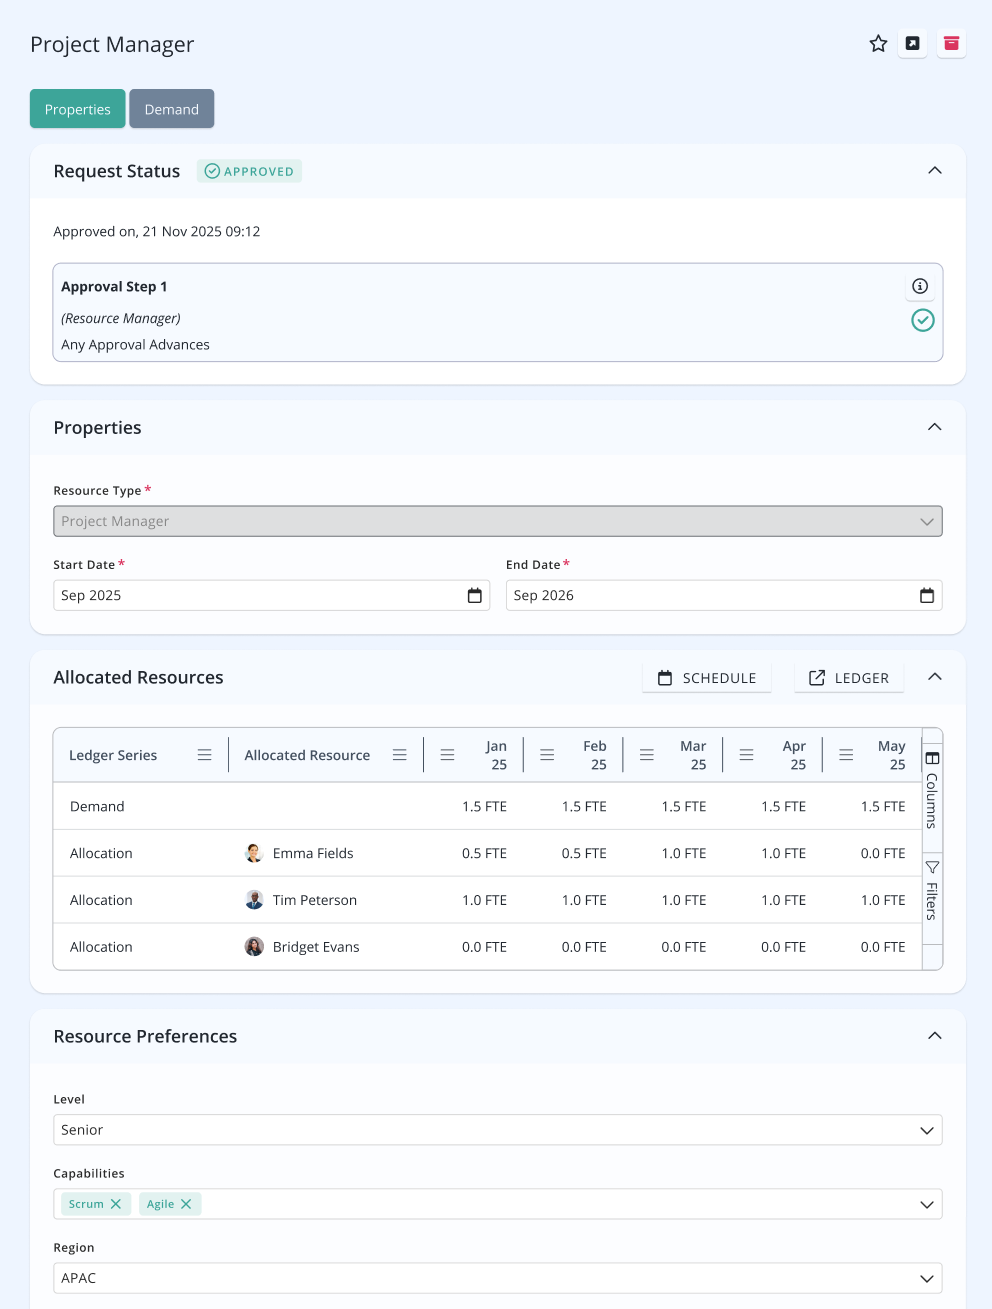Select the Properties tab
This screenshot has width=992, height=1309.
pyautogui.click(x=78, y=109)
